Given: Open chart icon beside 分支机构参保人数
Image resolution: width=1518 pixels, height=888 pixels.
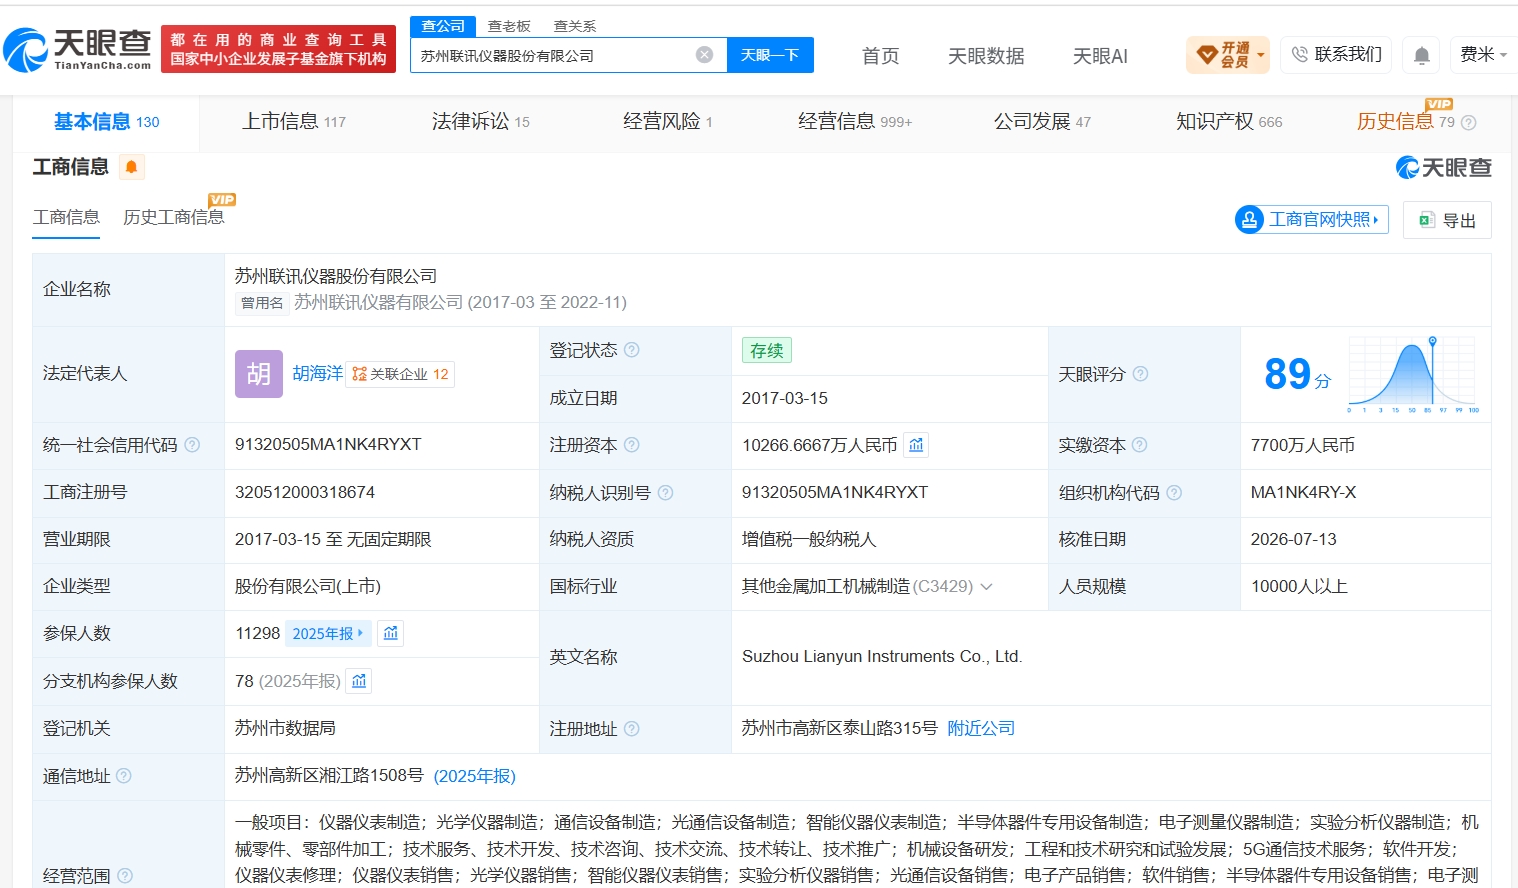Looking at the screenshot, I should pyautogui.click(x=359, y=681).
